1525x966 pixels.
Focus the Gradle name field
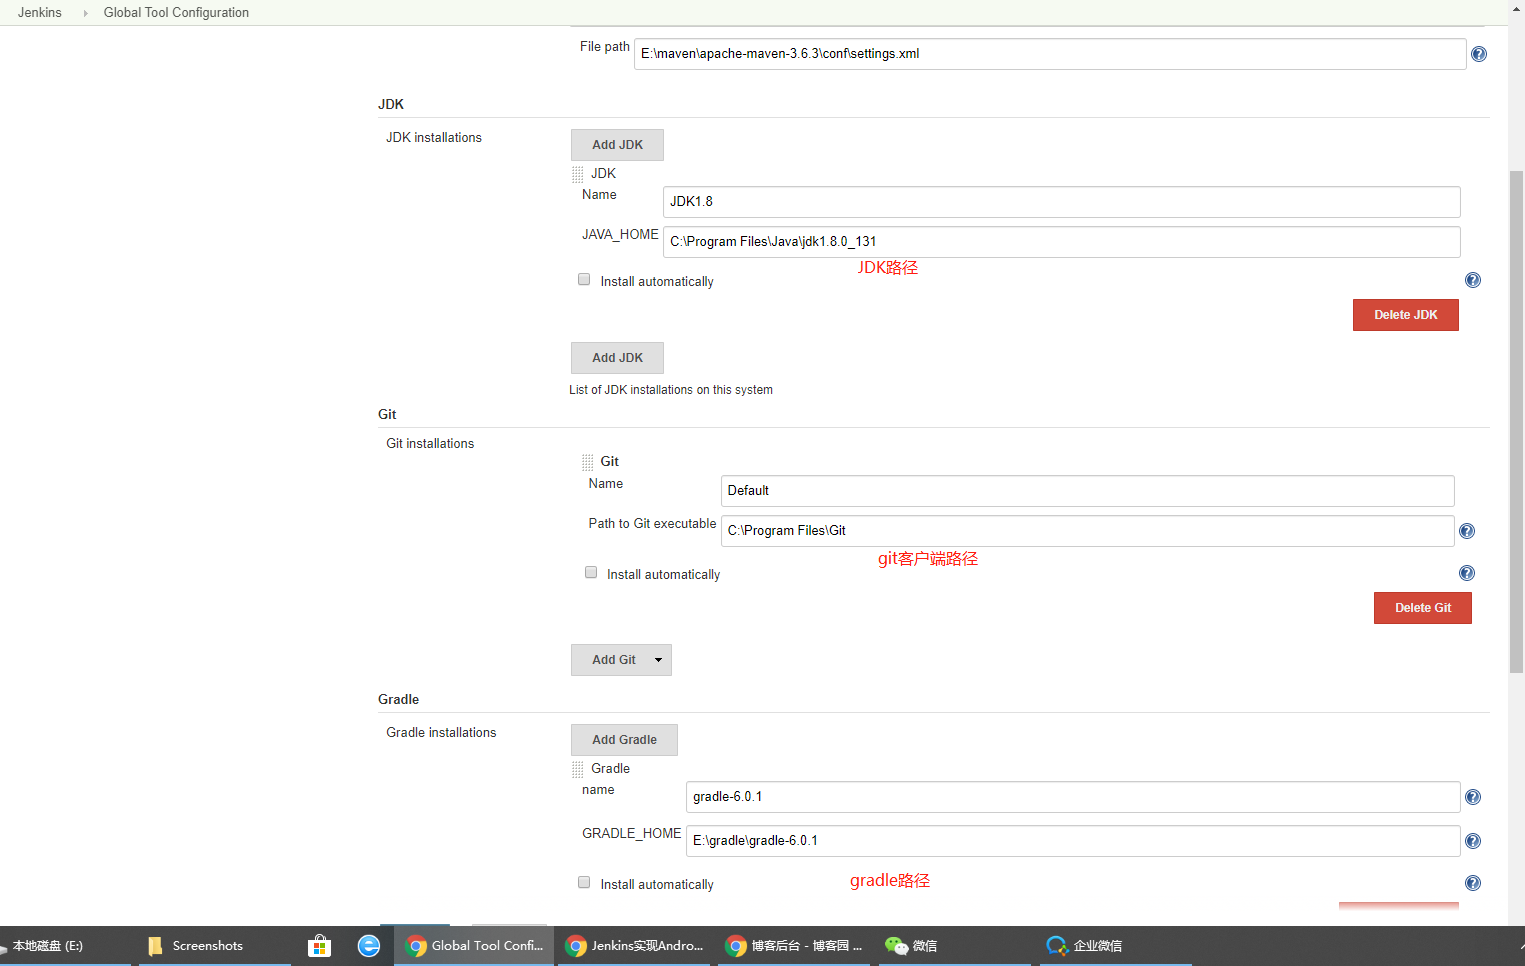[1073, 797]
